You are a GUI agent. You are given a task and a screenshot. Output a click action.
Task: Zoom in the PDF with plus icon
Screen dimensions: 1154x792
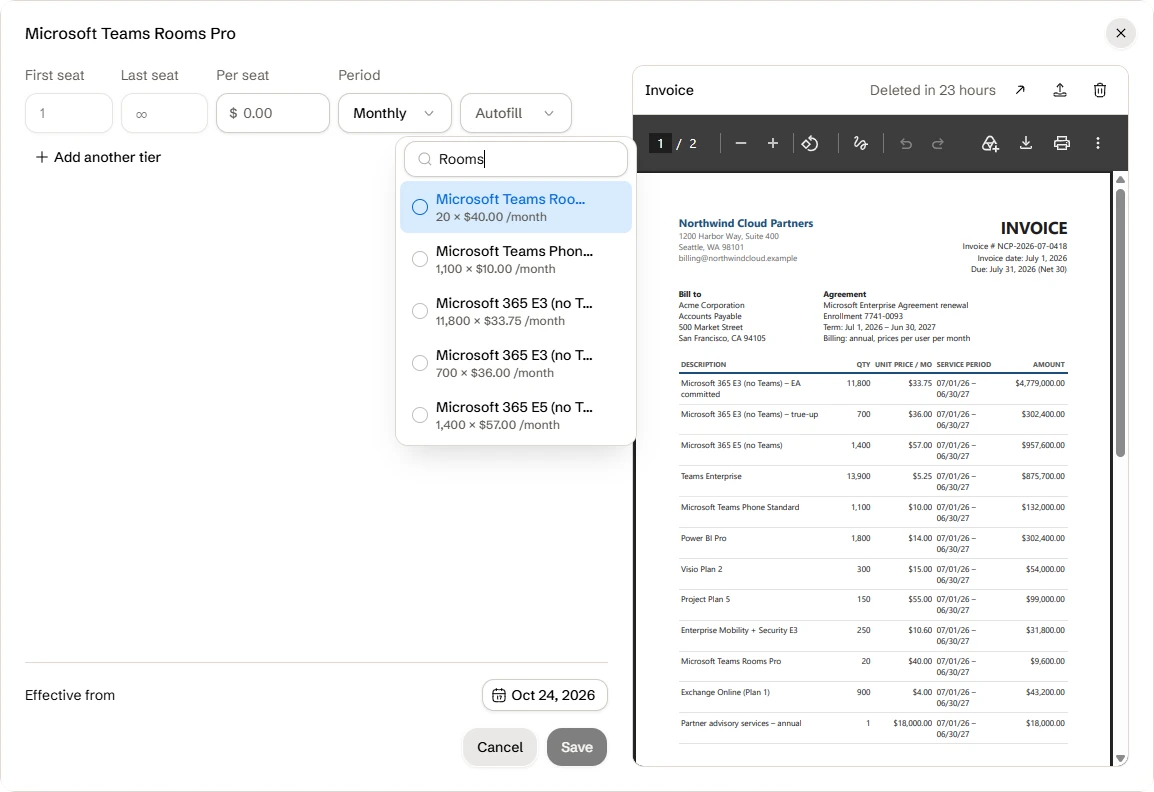773,144
